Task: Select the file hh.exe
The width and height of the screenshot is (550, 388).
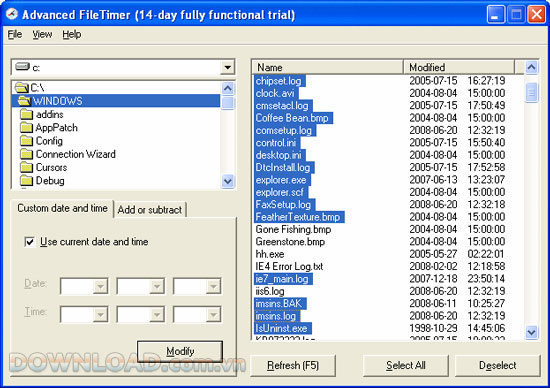Action: coord(270,254)
